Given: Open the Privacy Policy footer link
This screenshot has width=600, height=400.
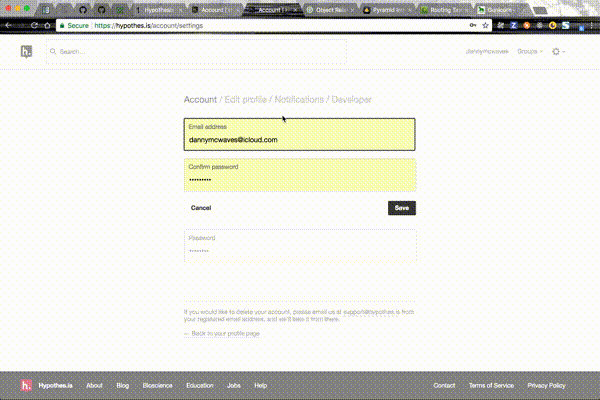Looking at the screenshot, I should [x=546, y=385].
